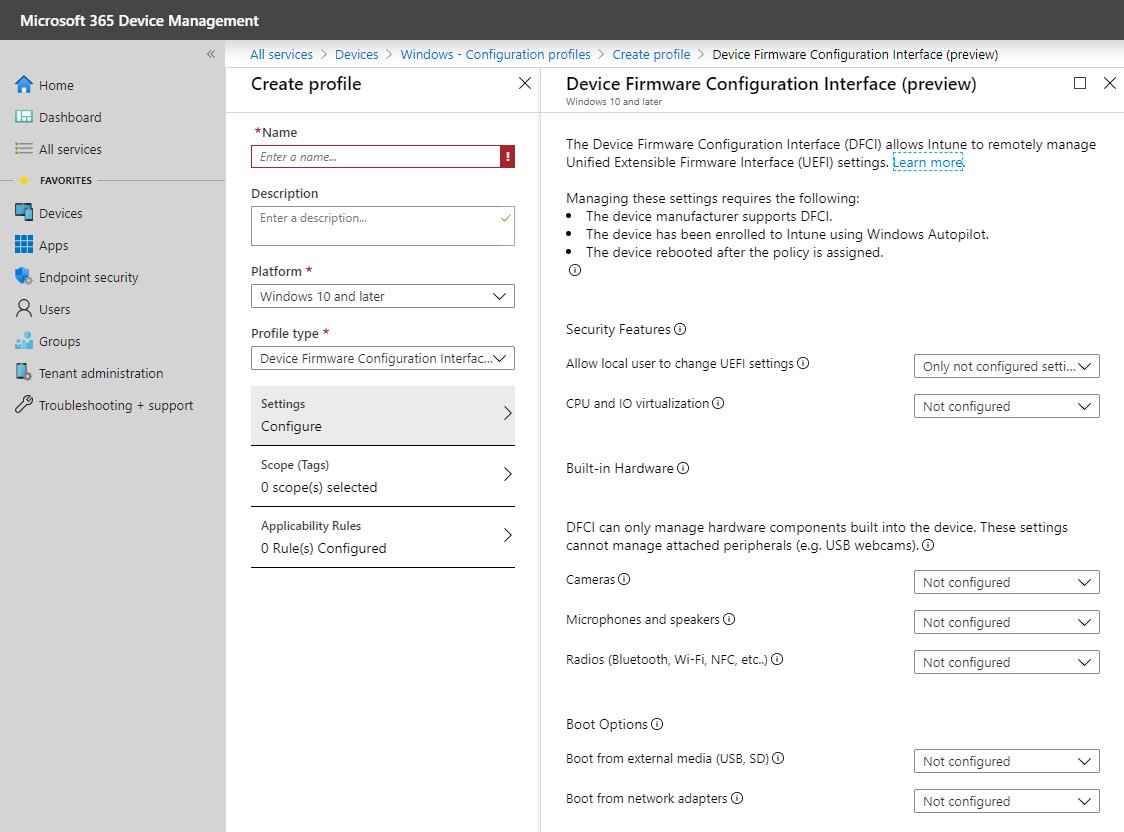The width and height of the screenshot is (1124, 832).
Task: Click info icon after USB webcams note
Action: click(928, 545)
